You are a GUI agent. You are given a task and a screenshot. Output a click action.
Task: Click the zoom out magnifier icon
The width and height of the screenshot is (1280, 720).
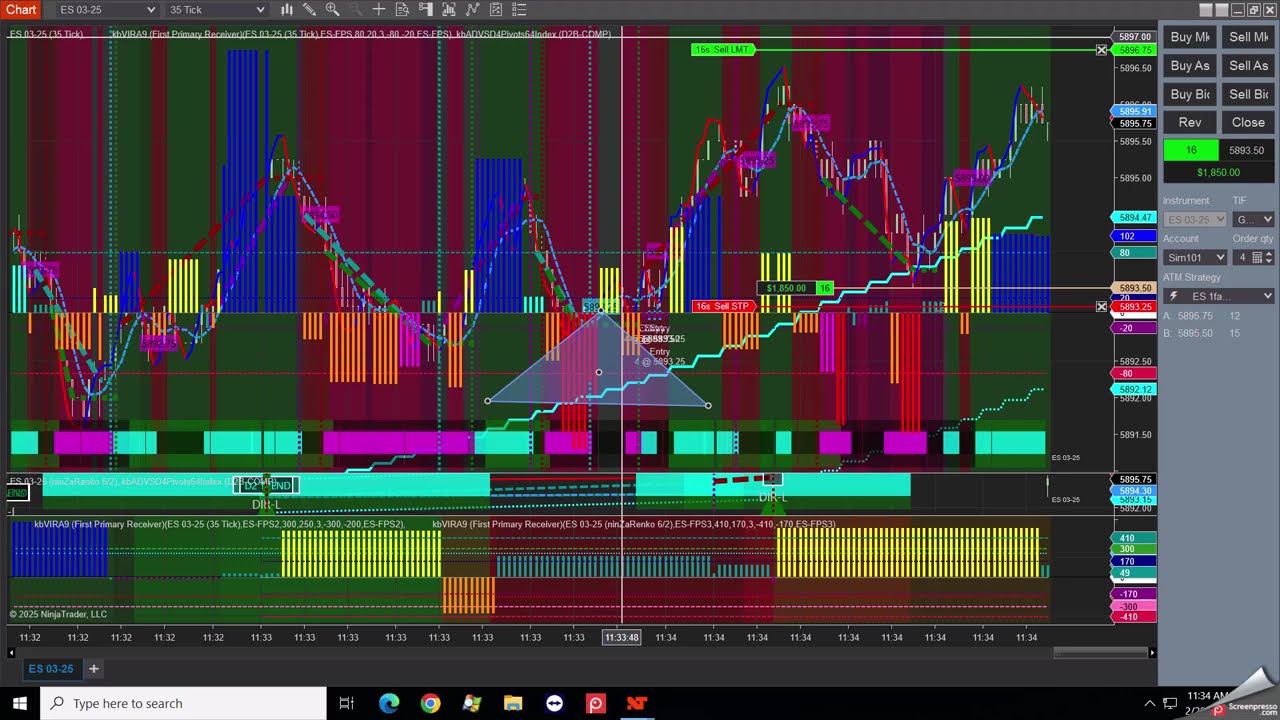[356, 10]
